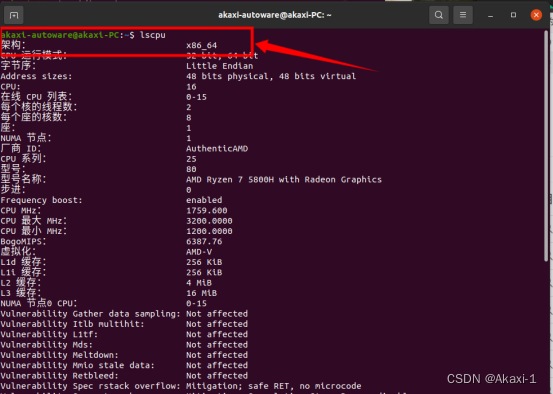Click the window title akaxi-autoware@akaxi-PC
Image resolution: width=553 pixels, height=394 pixels.
pos(274,15)
